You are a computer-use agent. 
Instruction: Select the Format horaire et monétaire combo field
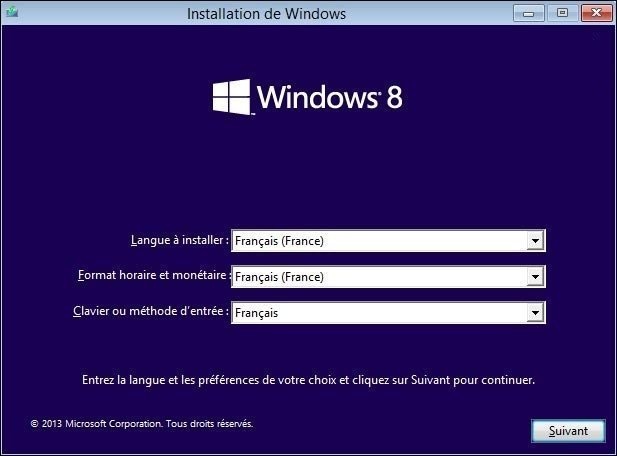pyautogui.click(x=388, y=277)
